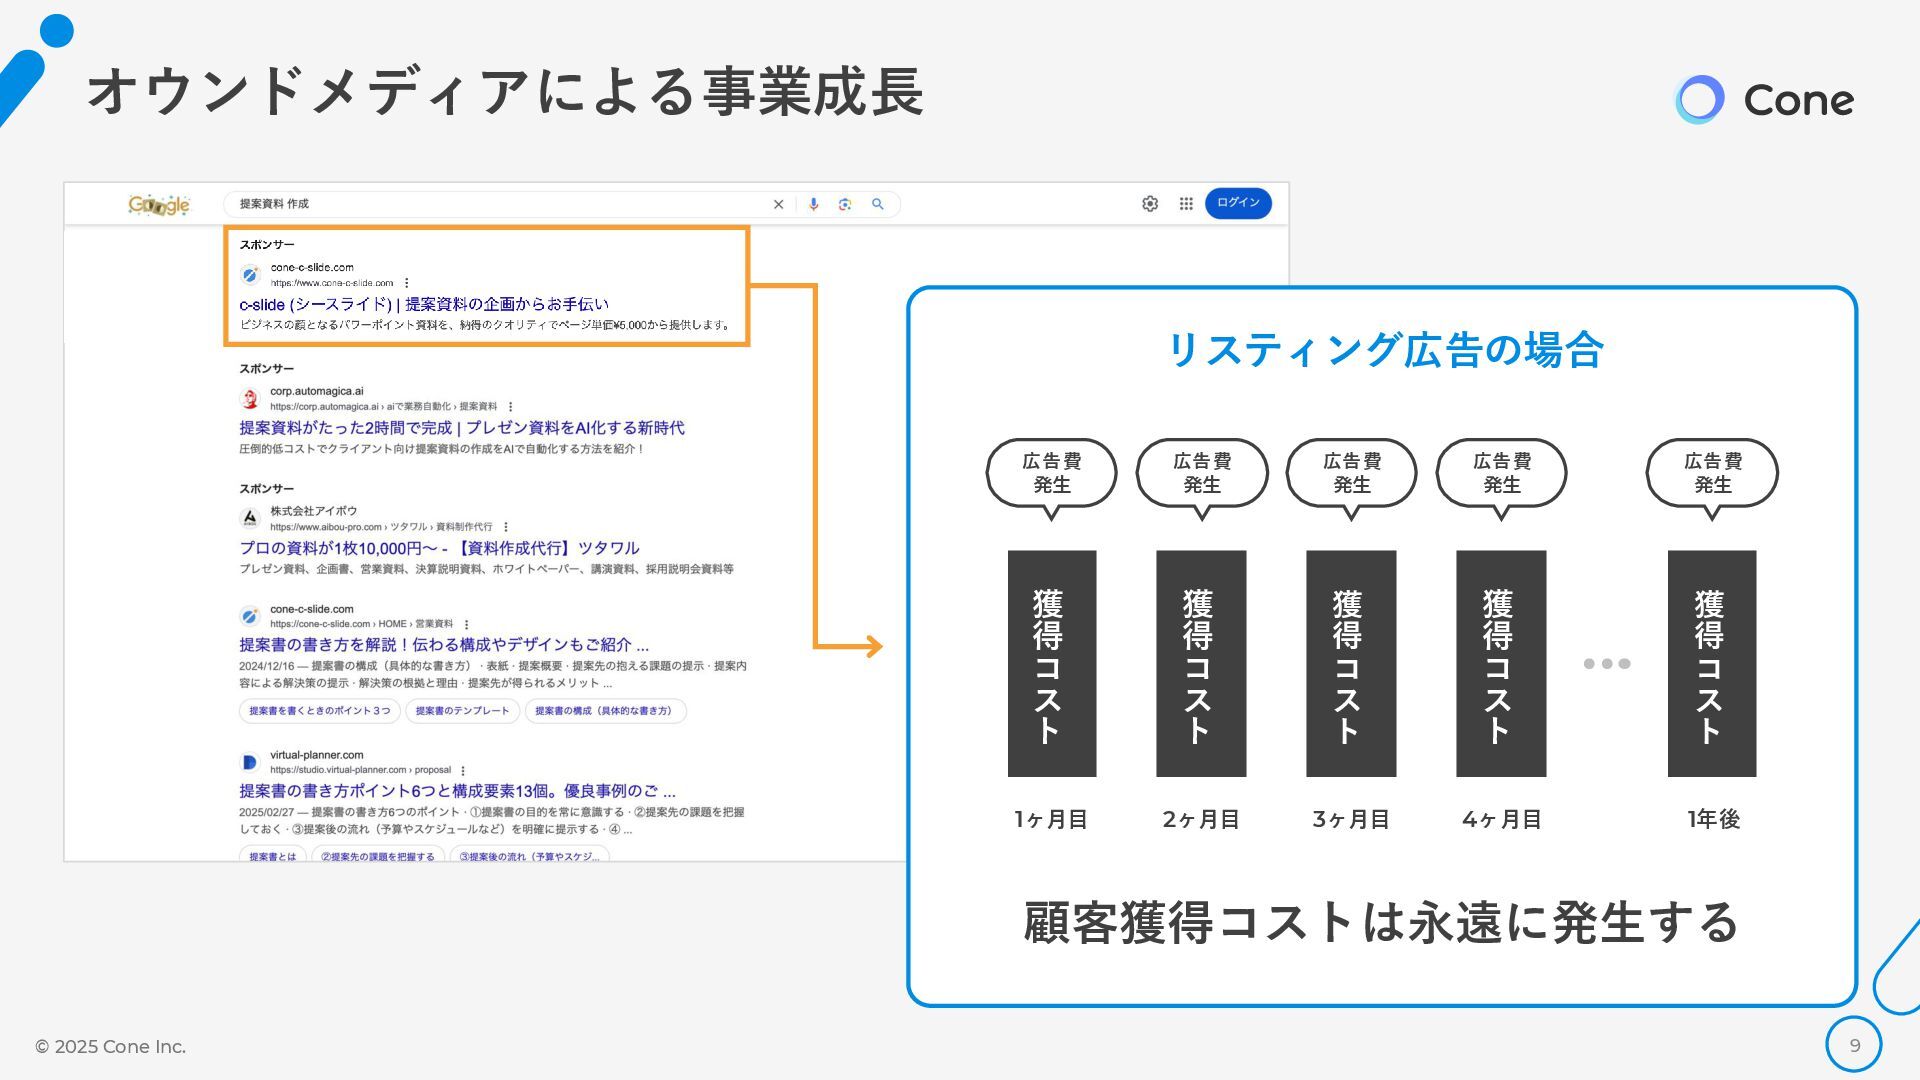
Task: Open the Google apps grid icon
Action: click(x=1186, y=204)
